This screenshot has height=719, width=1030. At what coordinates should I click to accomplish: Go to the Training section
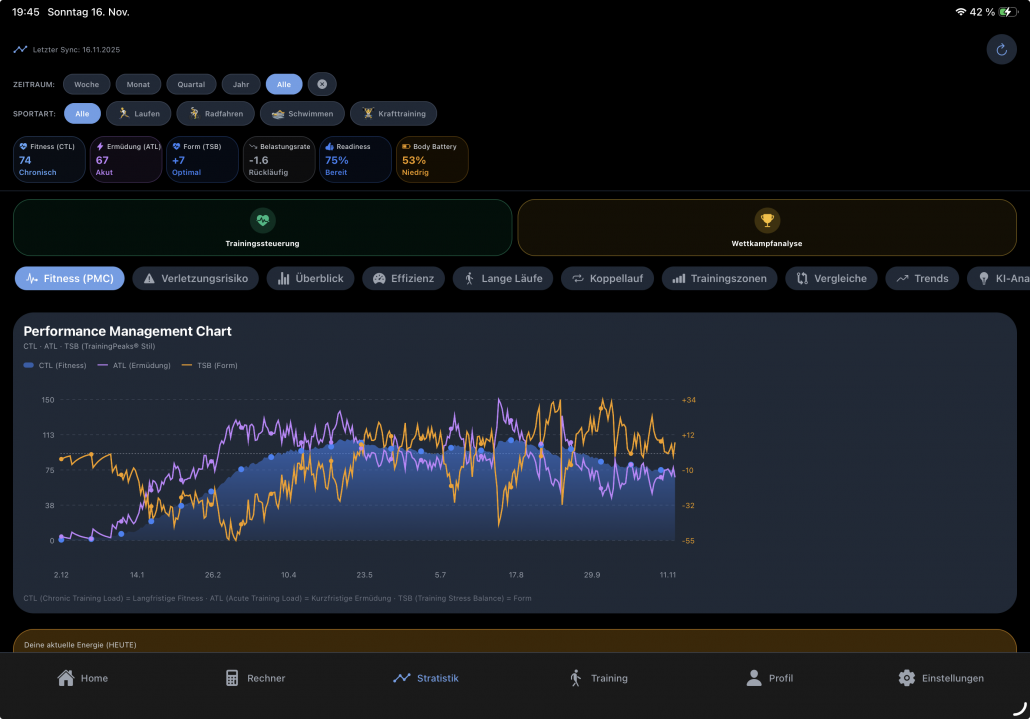(598, 678)
